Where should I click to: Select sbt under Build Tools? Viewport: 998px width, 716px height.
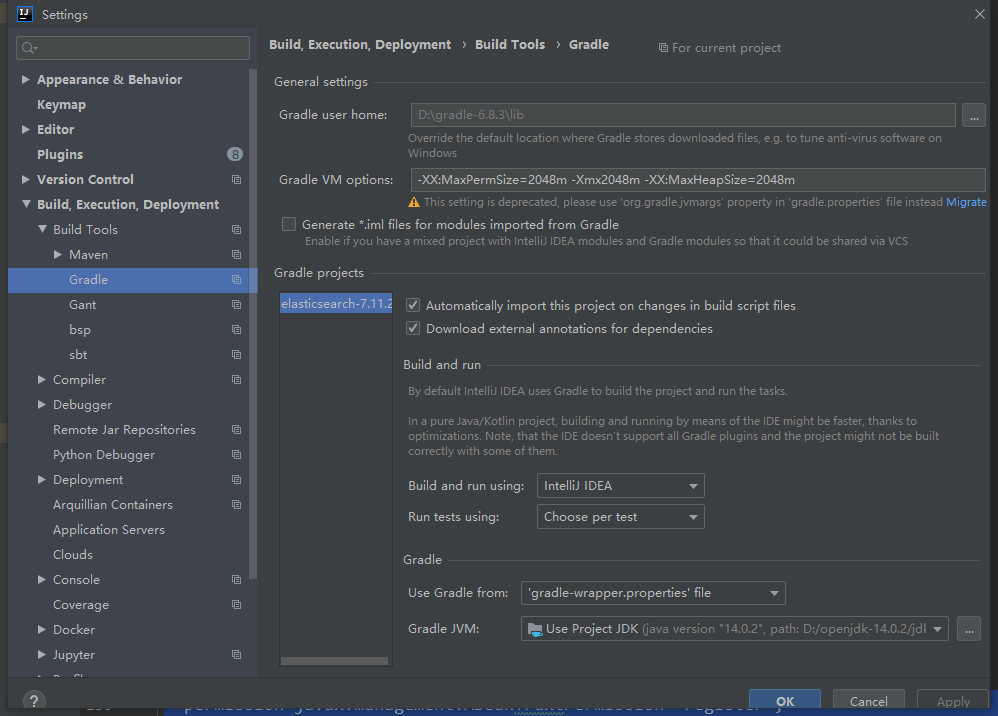click(x=78, y=354)
